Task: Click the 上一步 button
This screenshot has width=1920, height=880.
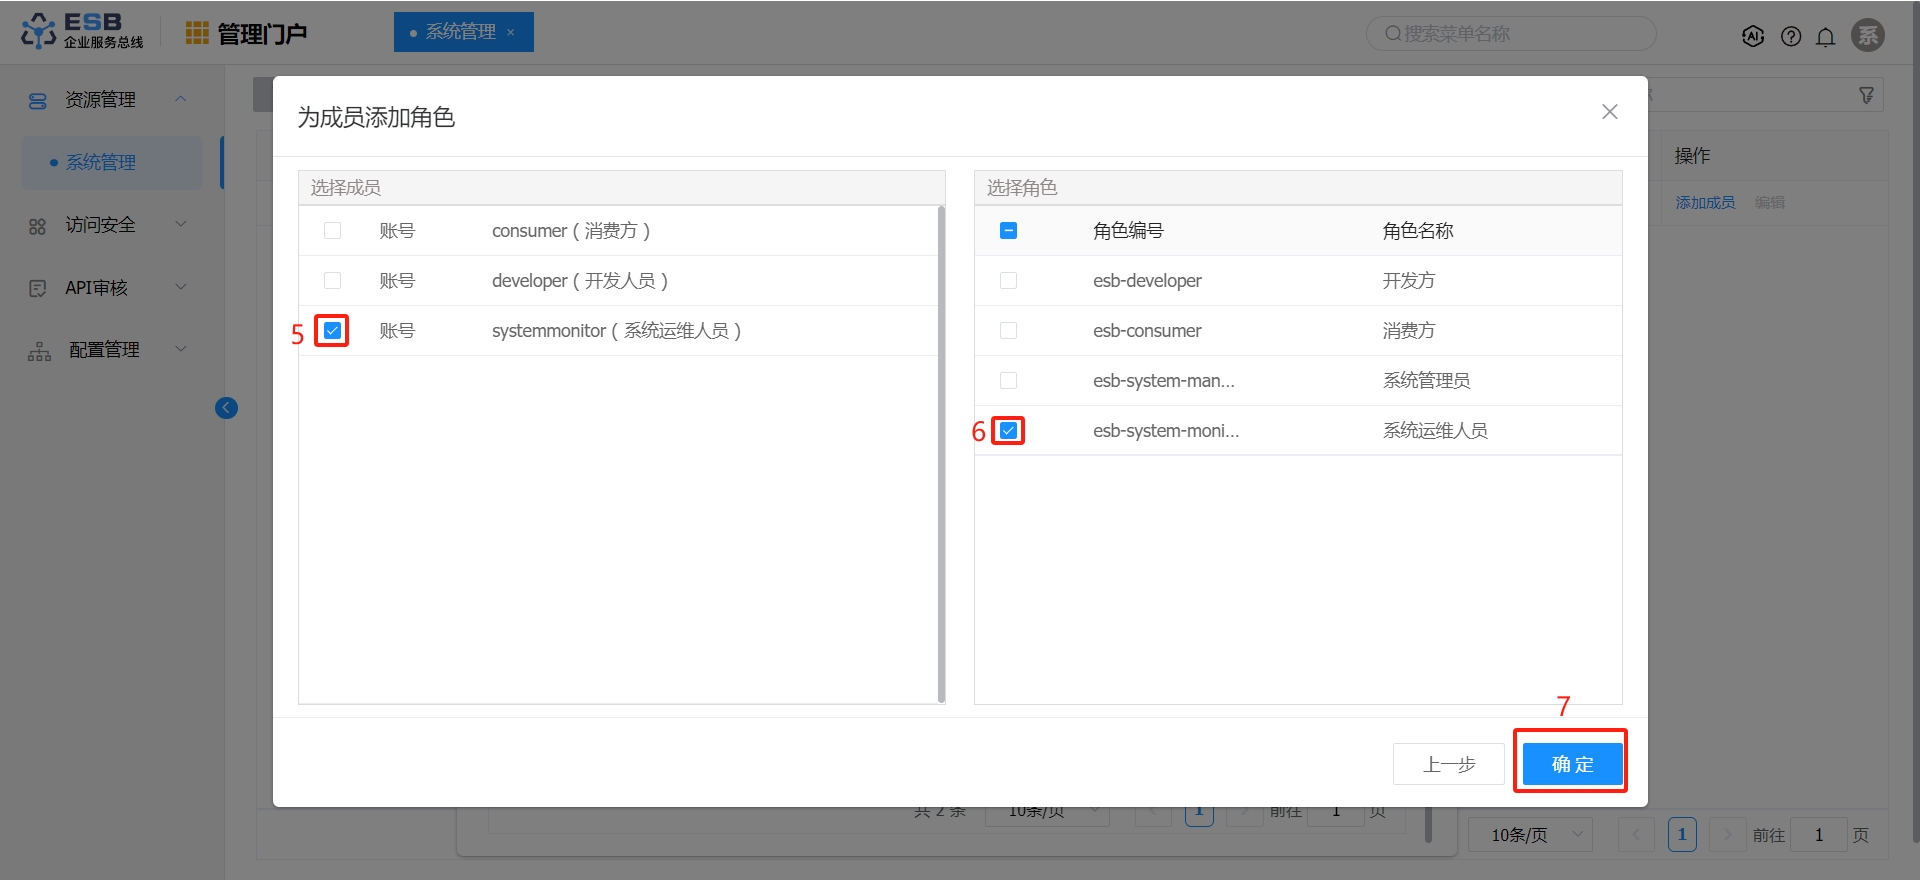Action: point(1449,765)
